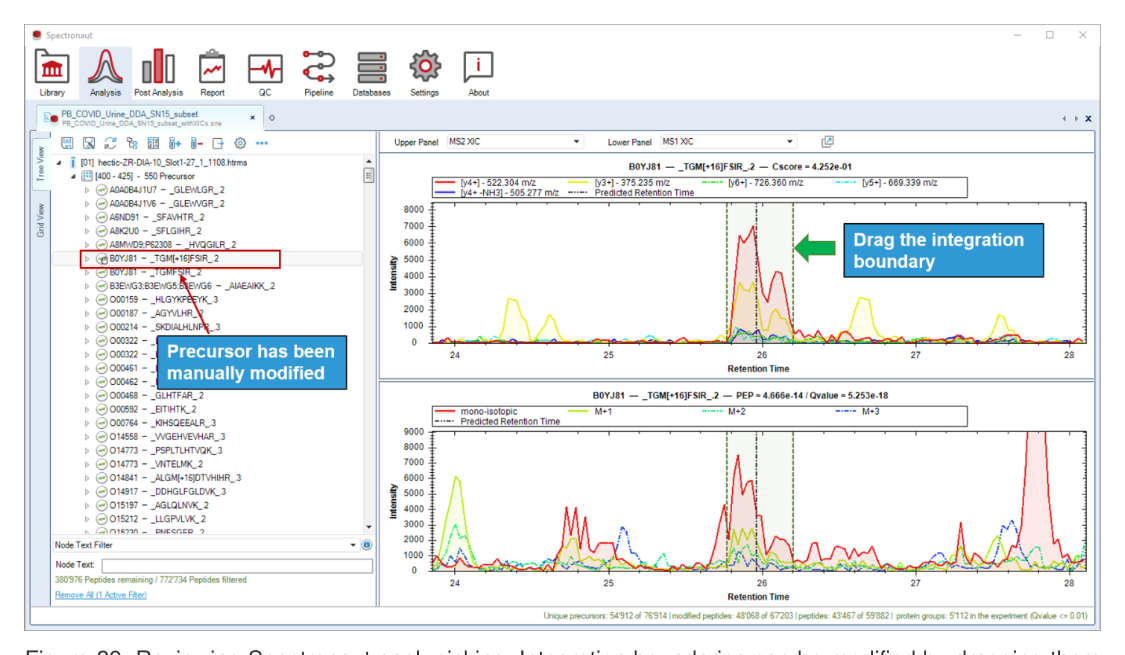Image resolution: width=1125 pixels, height=655 pixels.
Task: Click the tab scroll right arrow
Action: (x=1076, y=118)
